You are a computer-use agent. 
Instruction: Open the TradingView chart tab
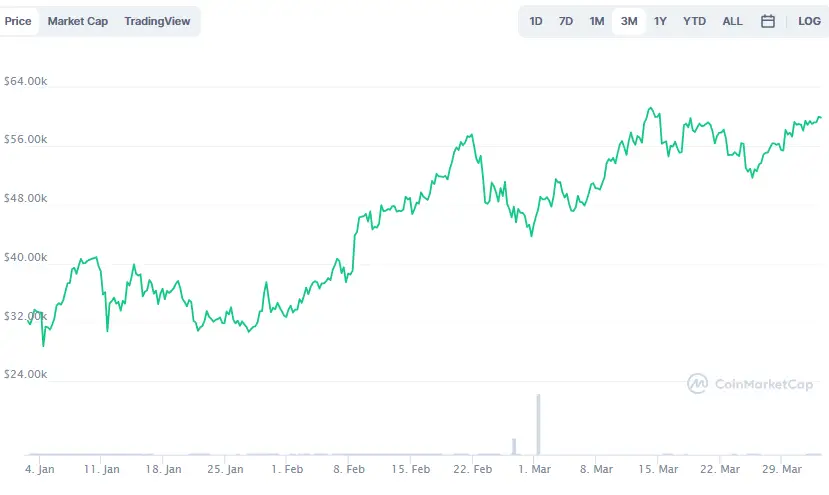157,21
